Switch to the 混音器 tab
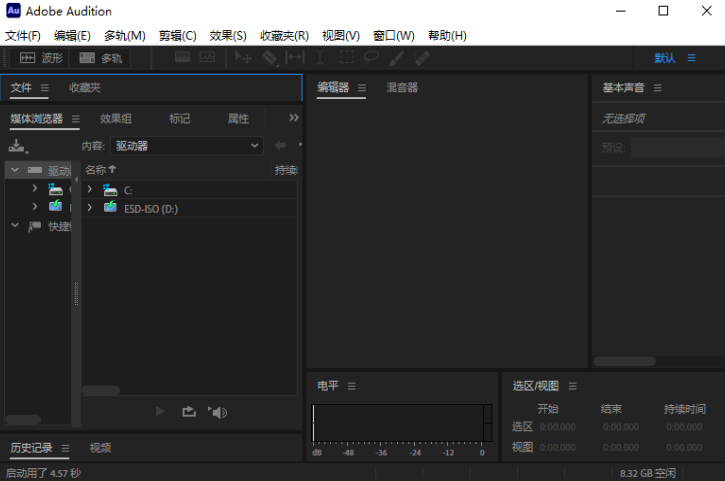Image resolution: width=725 pixels, height=481 pixels. (x=402, y=88)
